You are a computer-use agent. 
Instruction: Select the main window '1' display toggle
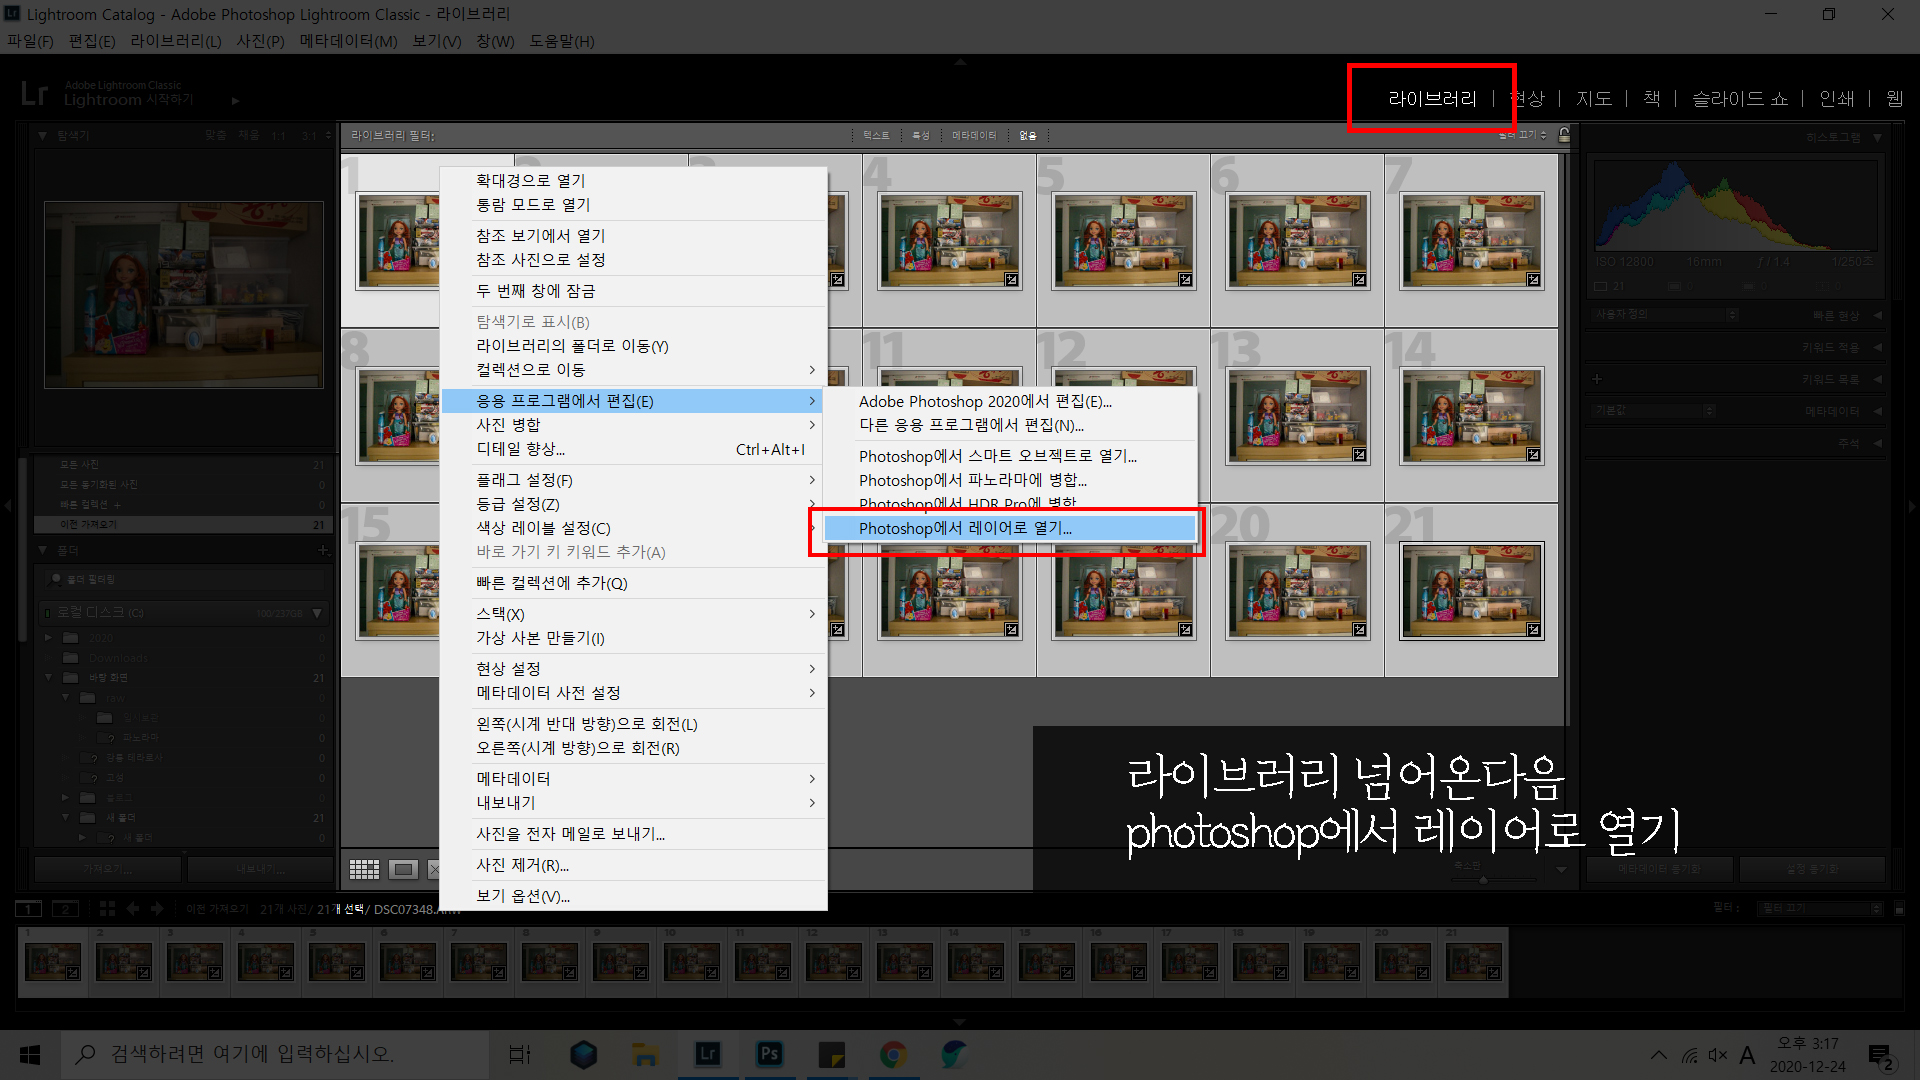coord(29,909)
